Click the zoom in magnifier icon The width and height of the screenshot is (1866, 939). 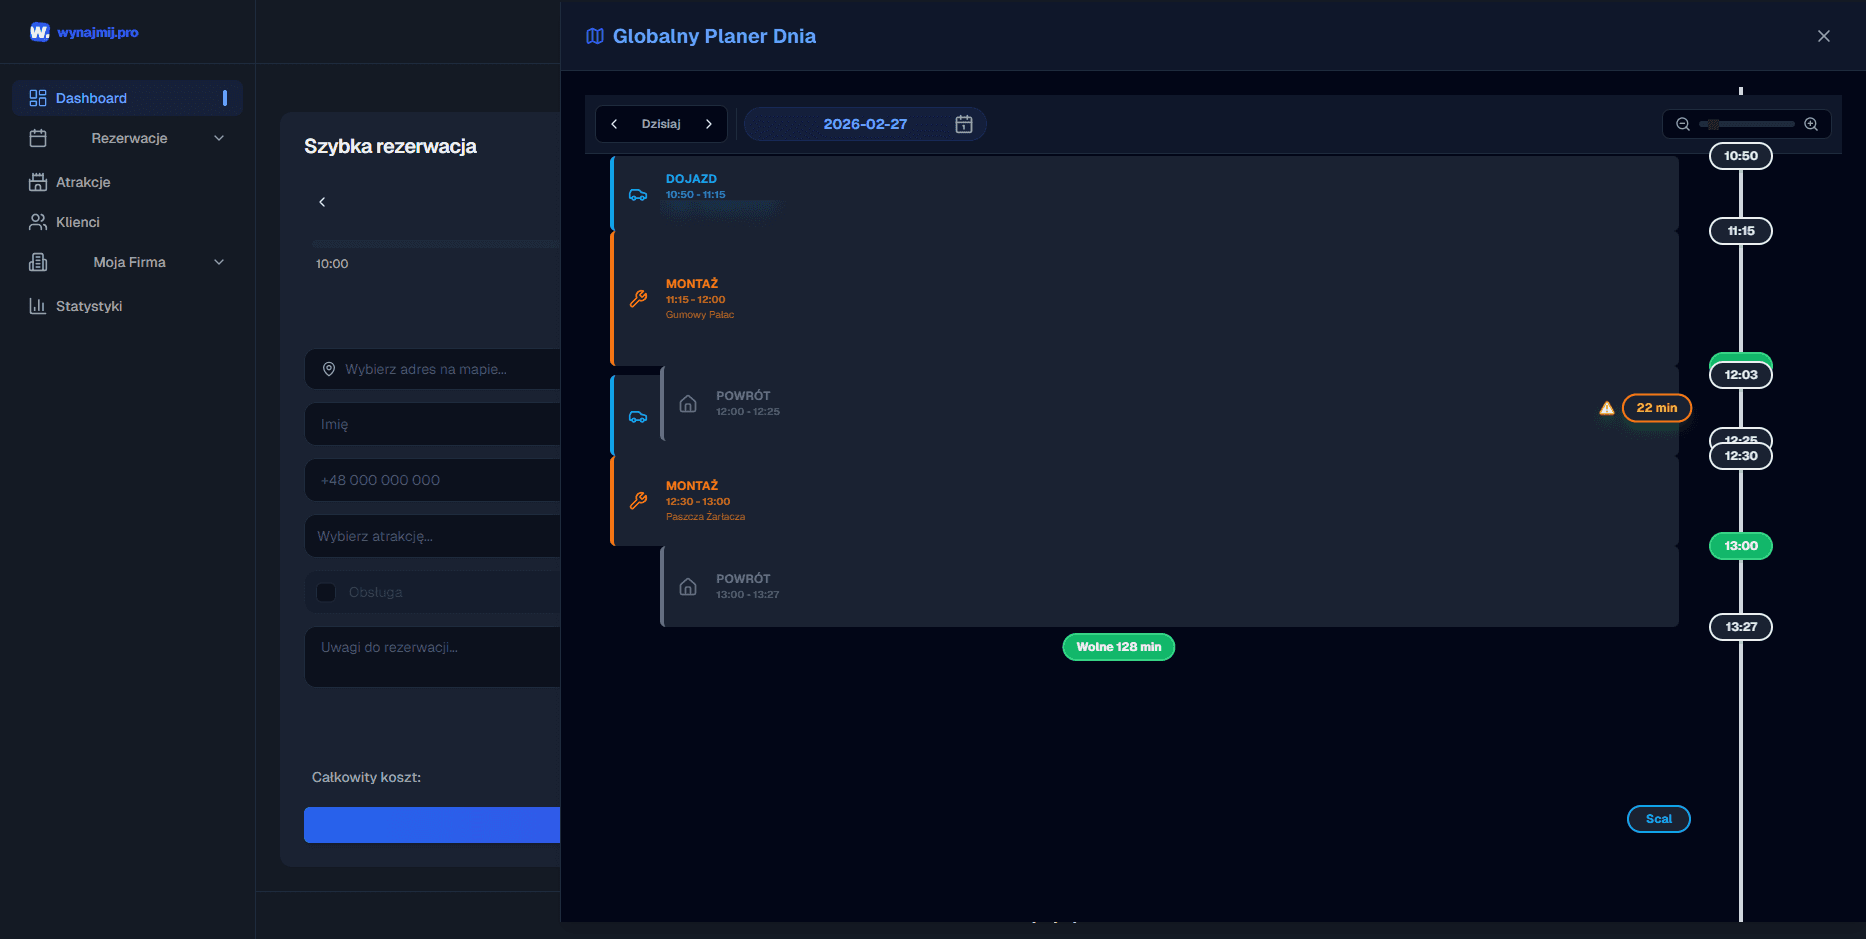[x=1811, y=124]
